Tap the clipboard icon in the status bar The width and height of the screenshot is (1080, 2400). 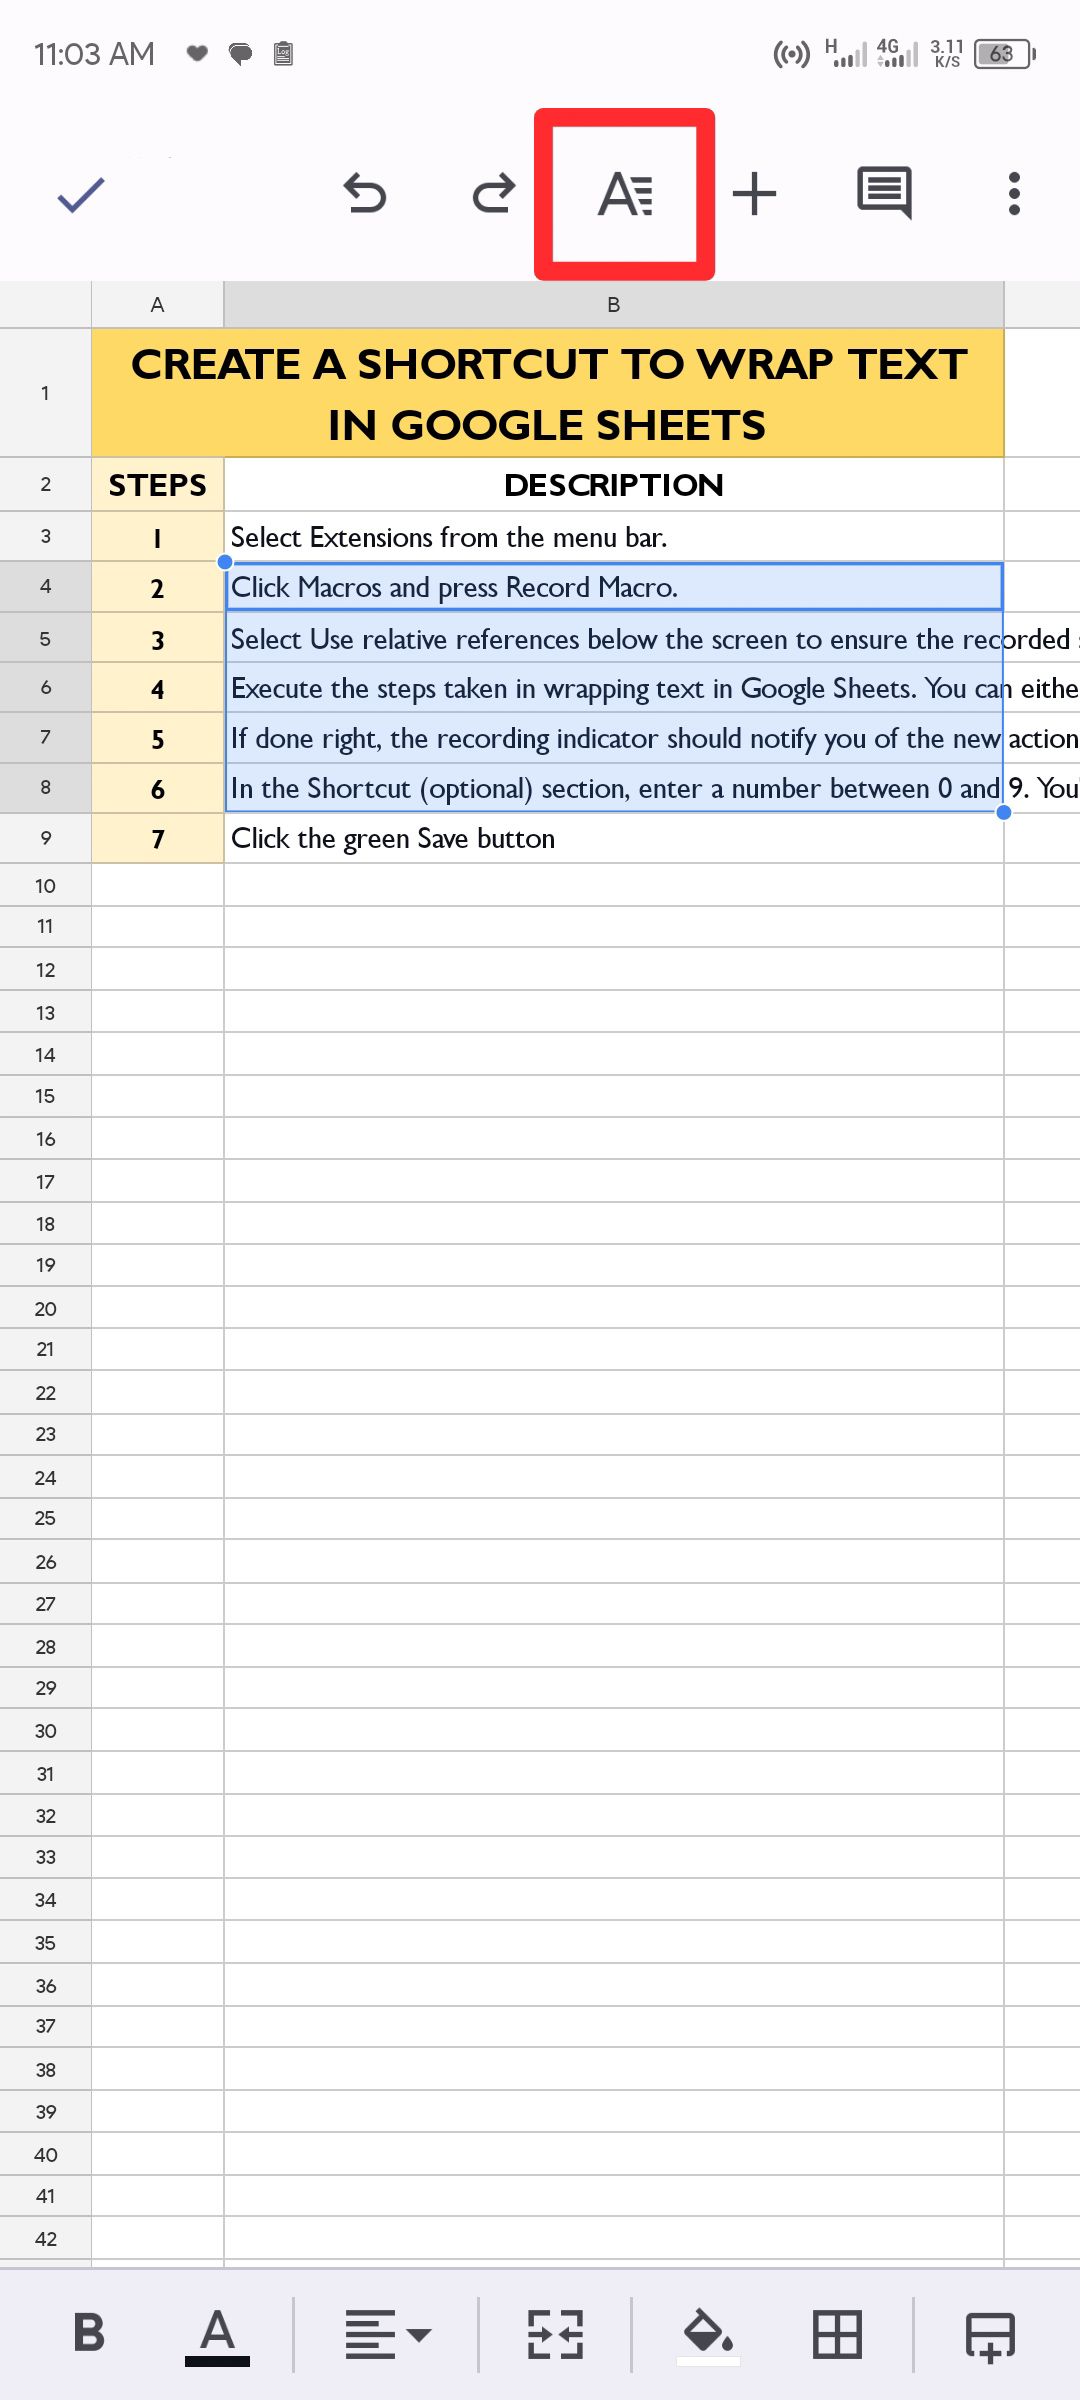[x=283, y=55]
